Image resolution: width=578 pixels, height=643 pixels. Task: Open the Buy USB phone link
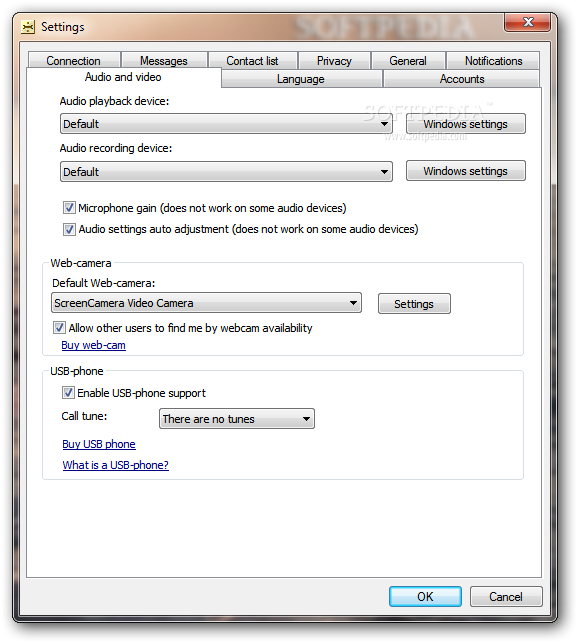tap(99, 444)
